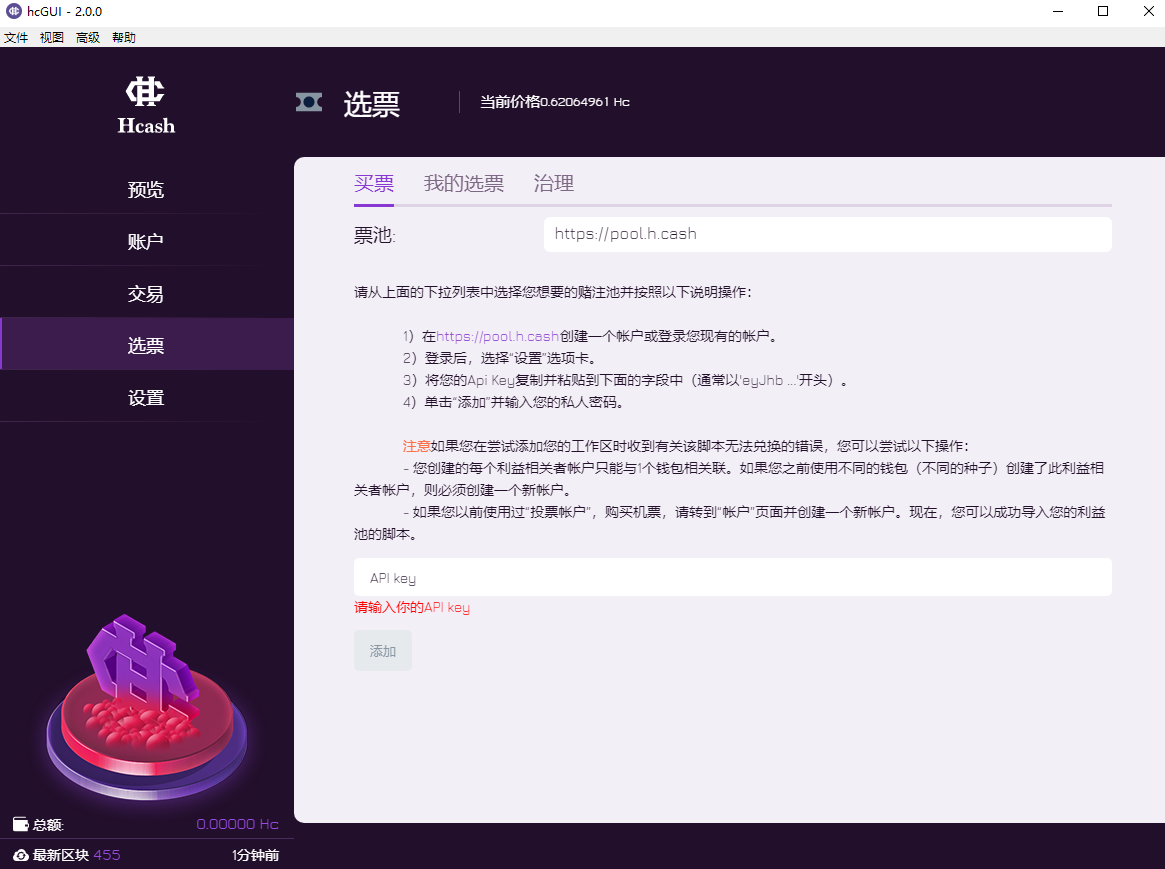Click the 最新区块 label in the sidebar

(x=61, y=855)
